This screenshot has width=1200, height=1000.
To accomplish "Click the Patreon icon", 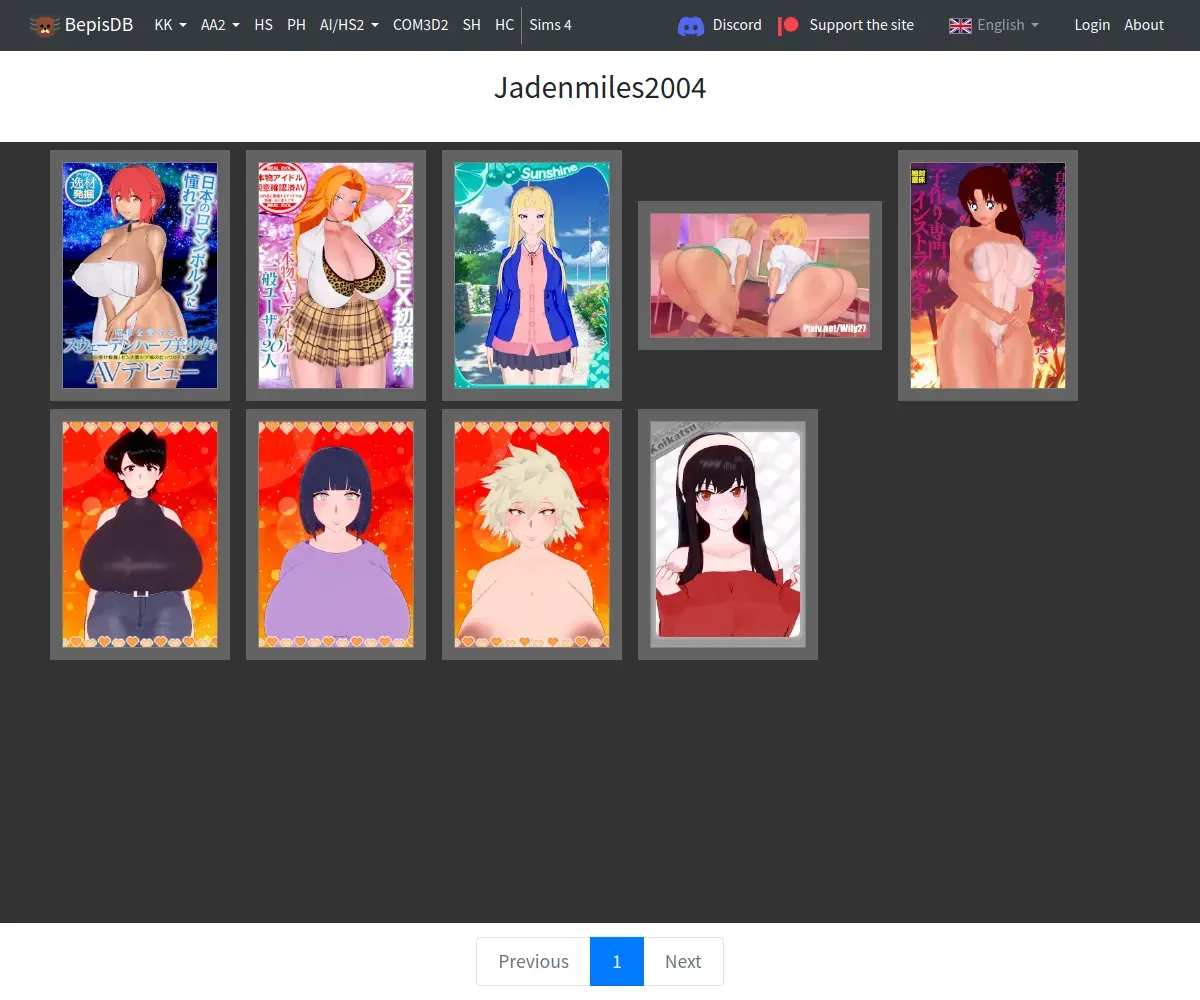I will [x=789, y=25].
